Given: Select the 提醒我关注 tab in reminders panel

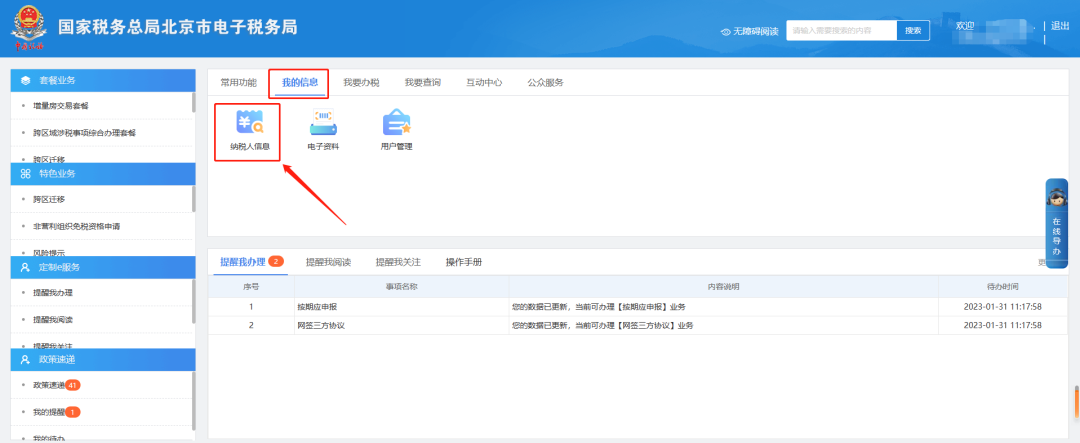Looking at the screenshot, I should point(398,262).
